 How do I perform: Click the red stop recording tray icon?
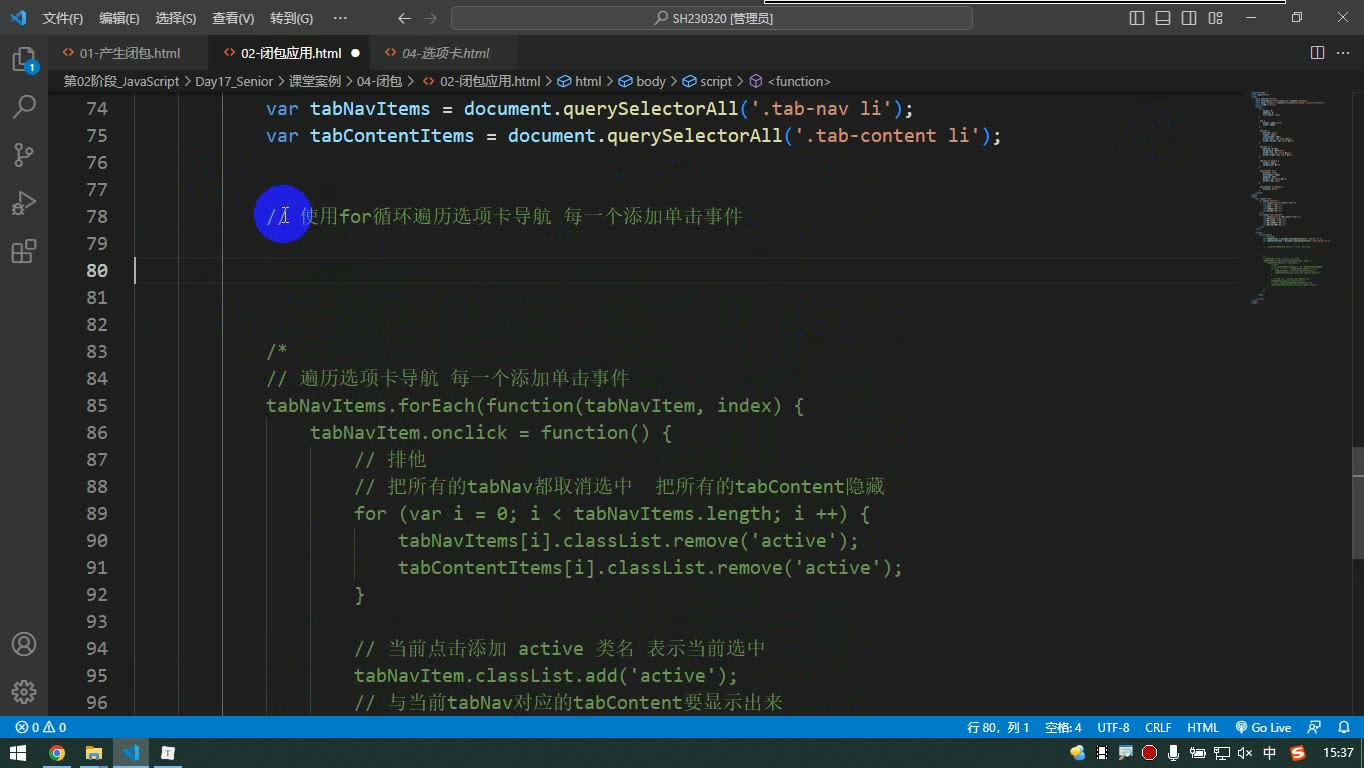tap(1150, 753)
